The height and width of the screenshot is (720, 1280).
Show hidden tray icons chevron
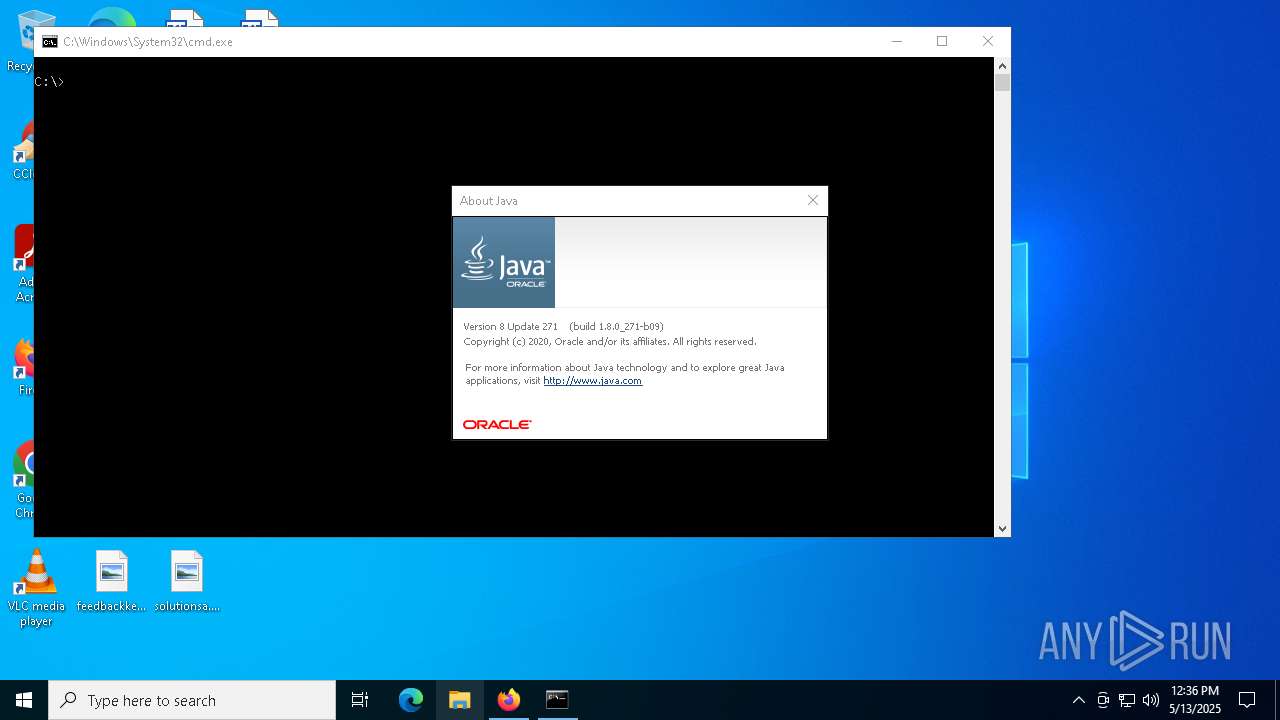pyautogui.click(x=1078, y=700)
